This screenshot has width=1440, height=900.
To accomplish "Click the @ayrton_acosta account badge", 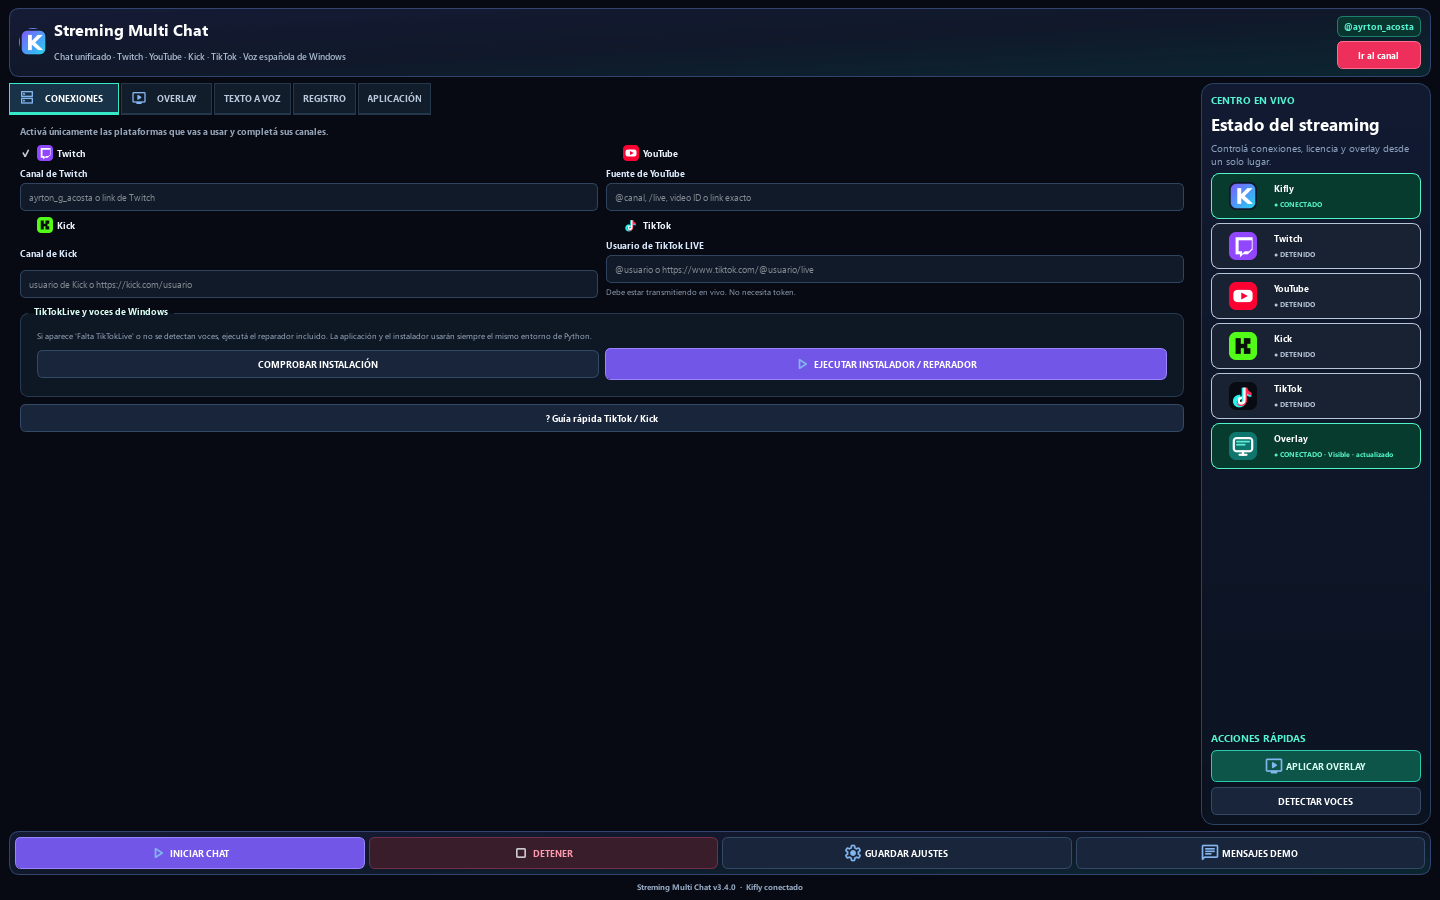I will tap(1378, 27).
